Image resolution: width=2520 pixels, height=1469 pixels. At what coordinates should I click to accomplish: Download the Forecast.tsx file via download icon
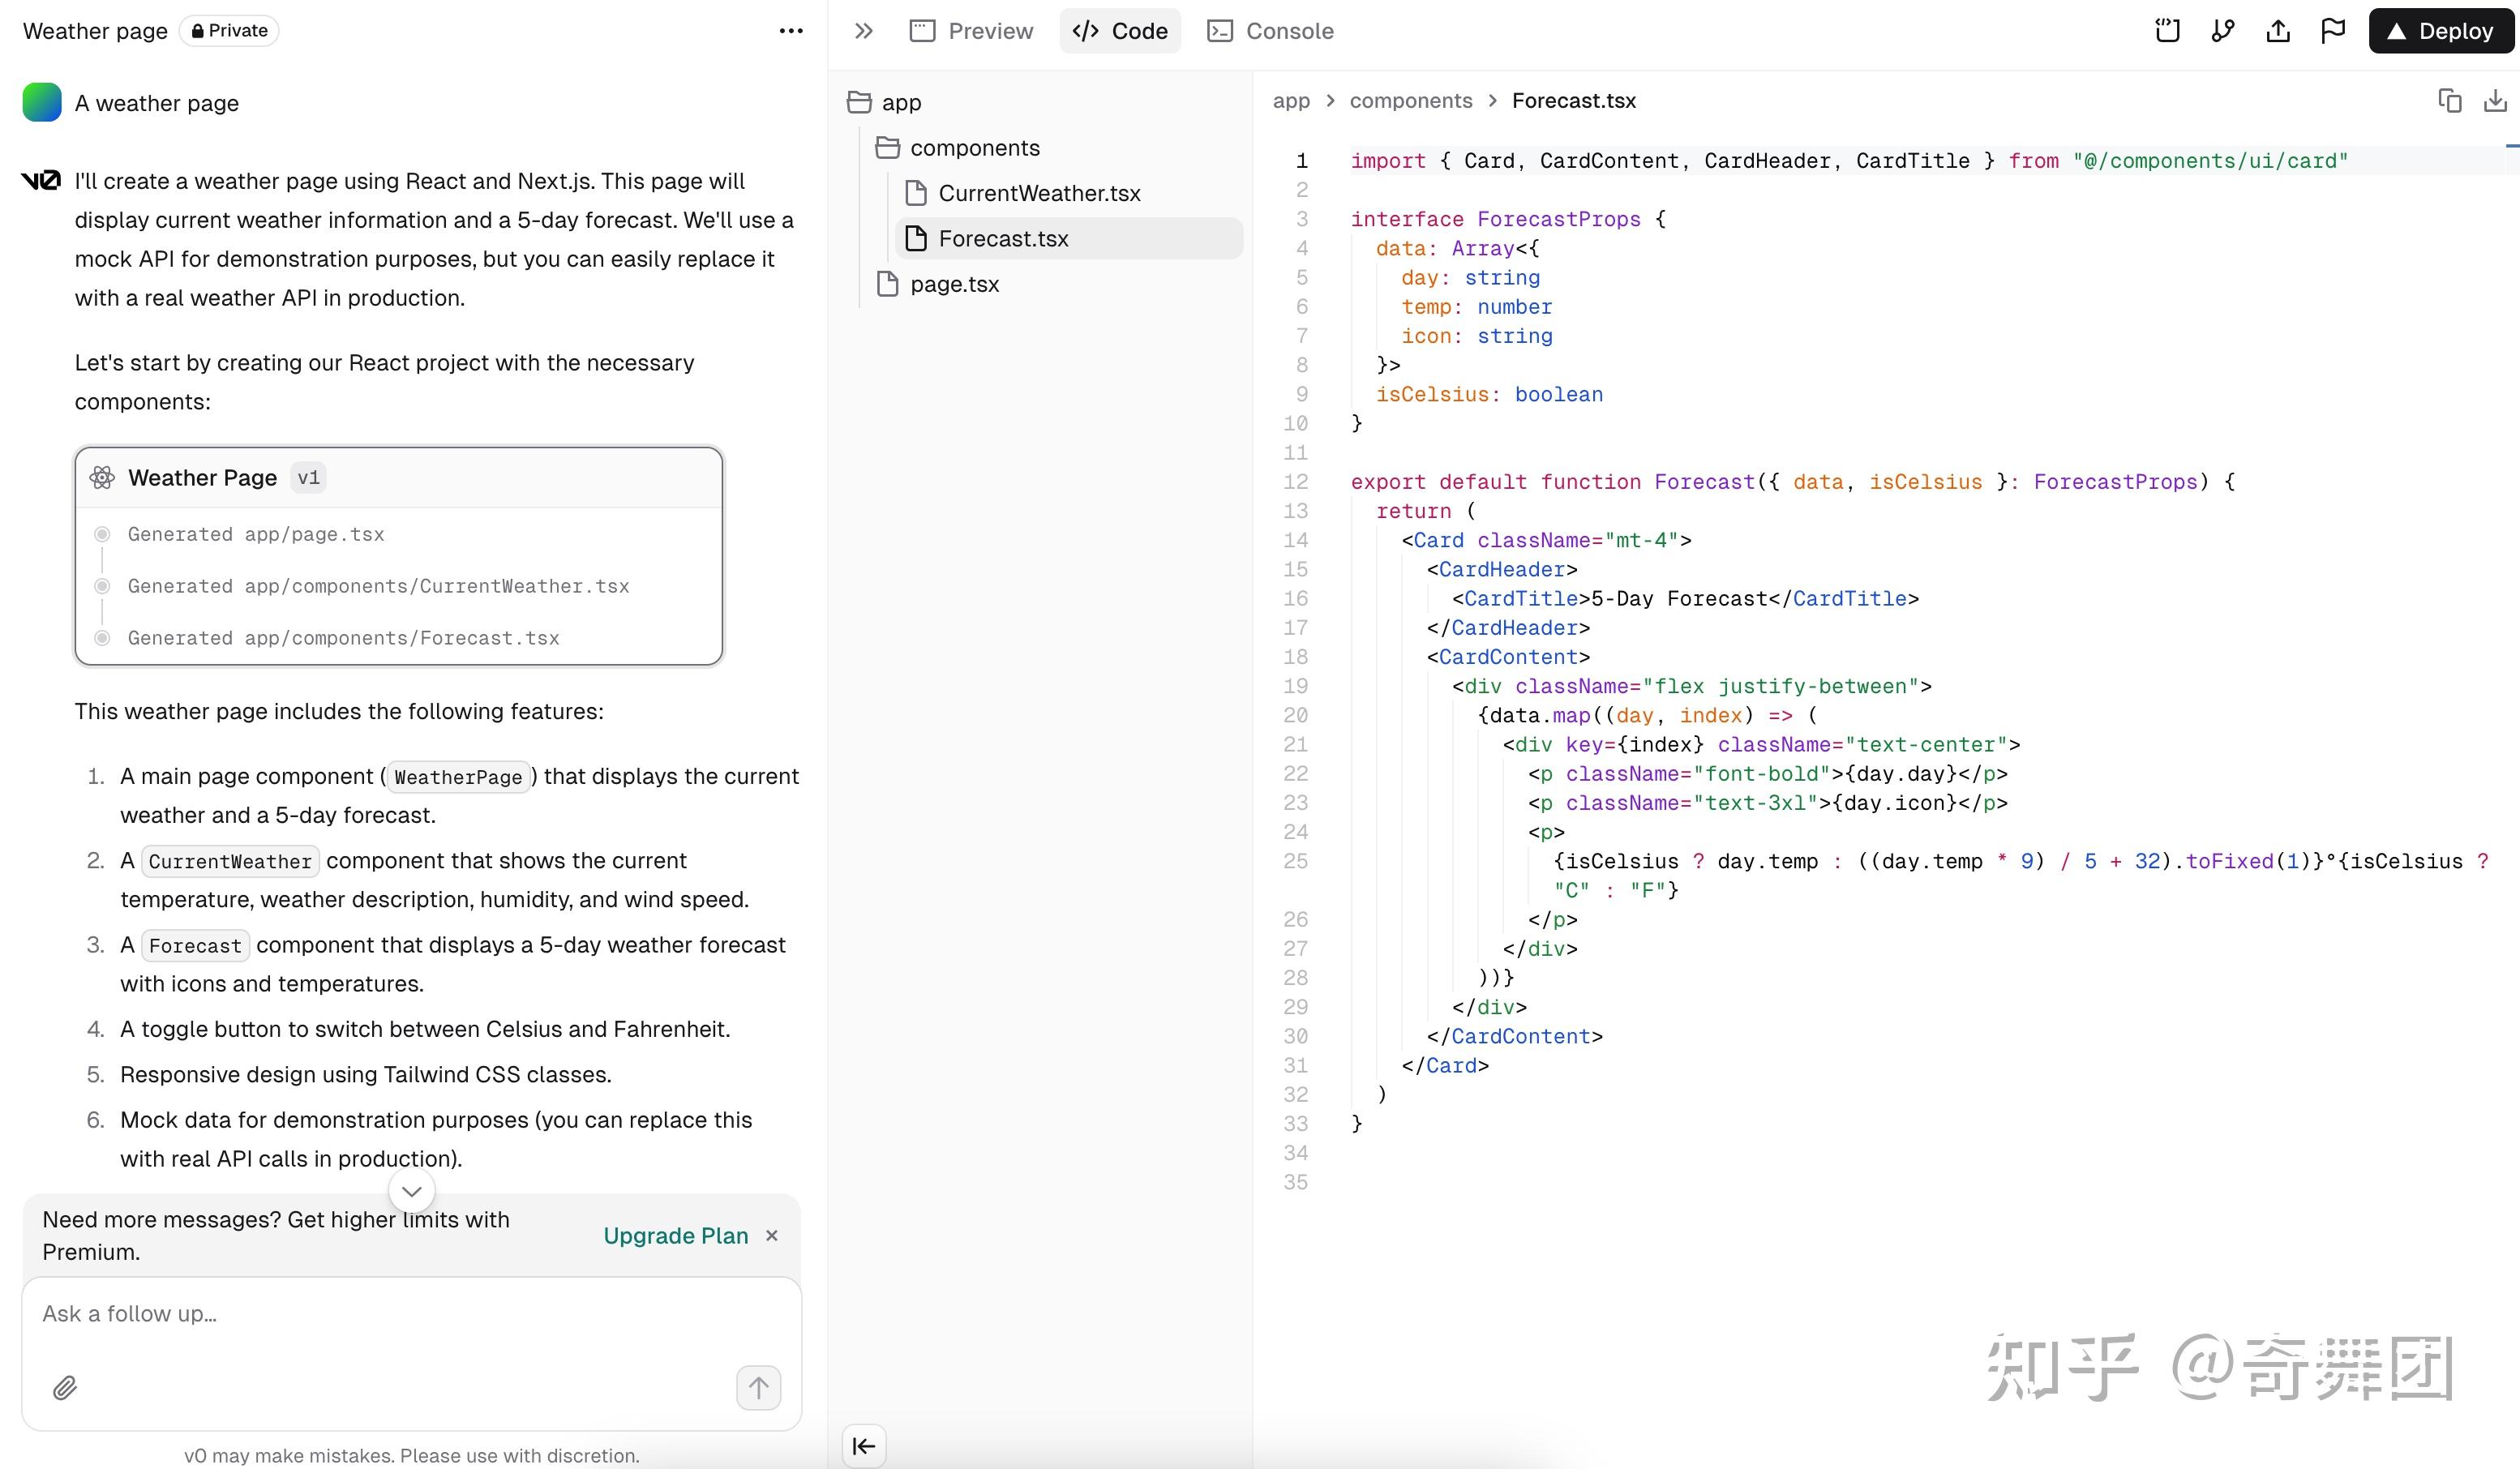coord(2495,101)
